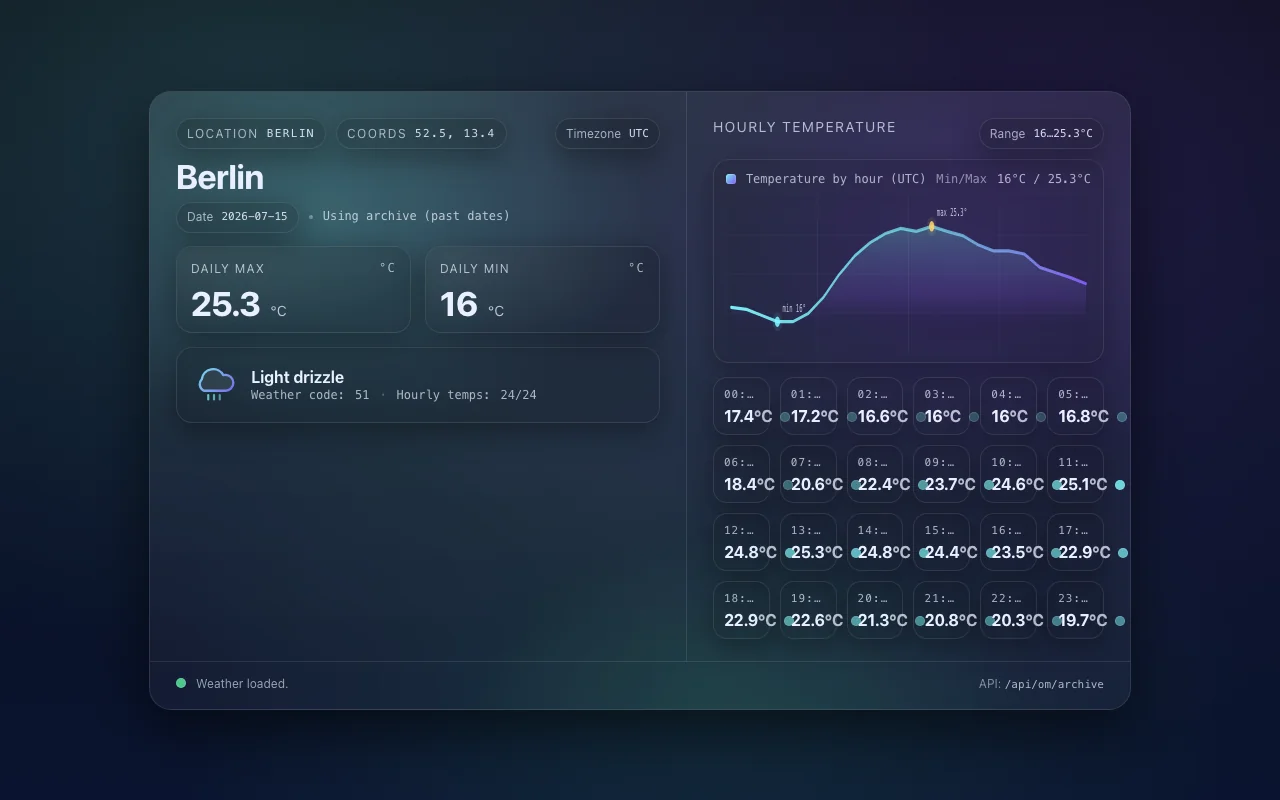Click the dot beside 23: hour card
The width and height of the screenshot is (1280, 800).
point(1120,621)
